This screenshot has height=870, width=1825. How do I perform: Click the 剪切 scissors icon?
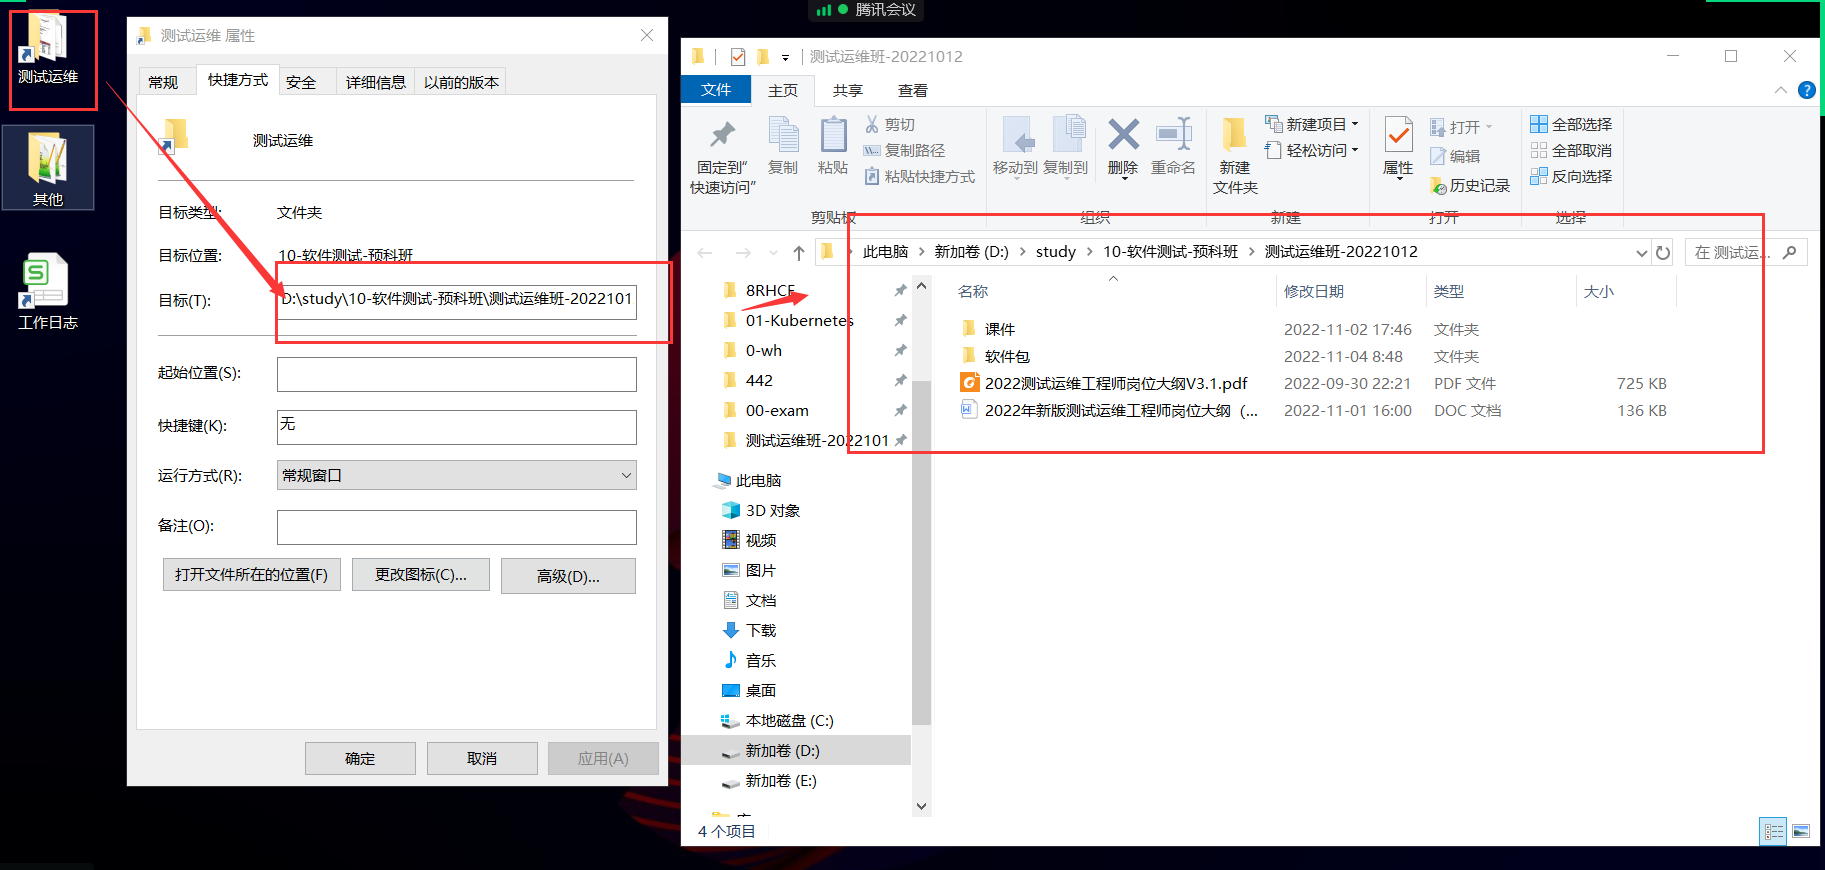coord(872,124)
